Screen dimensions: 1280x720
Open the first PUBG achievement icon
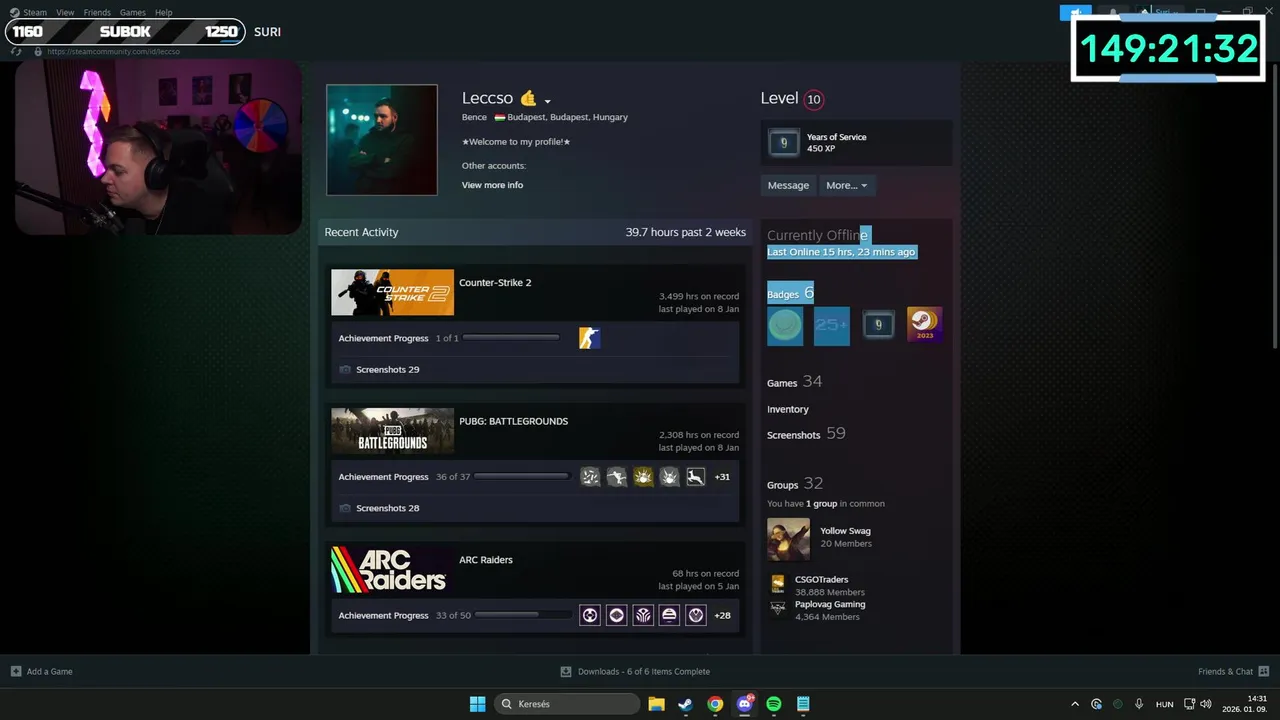click(591, 477)
